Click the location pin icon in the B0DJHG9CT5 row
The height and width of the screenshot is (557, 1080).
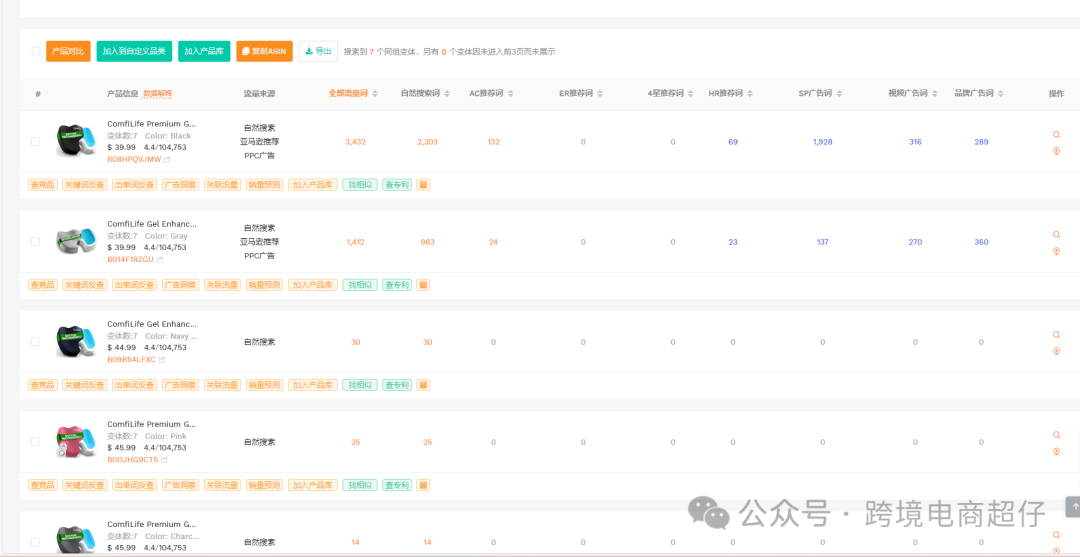pyautogui.click(x=1056, y=451)
